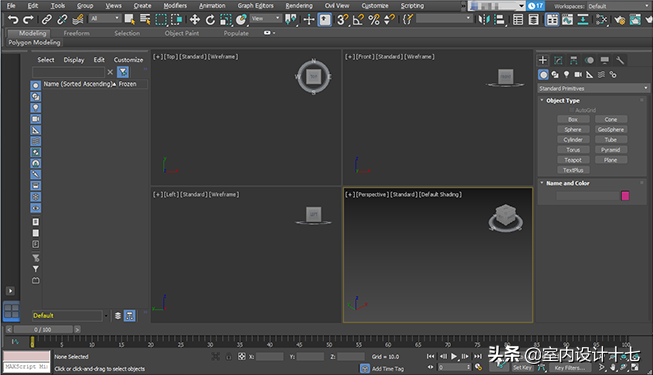Open the Rendering menu
This screenshot has height=375, width=653.
299,6
